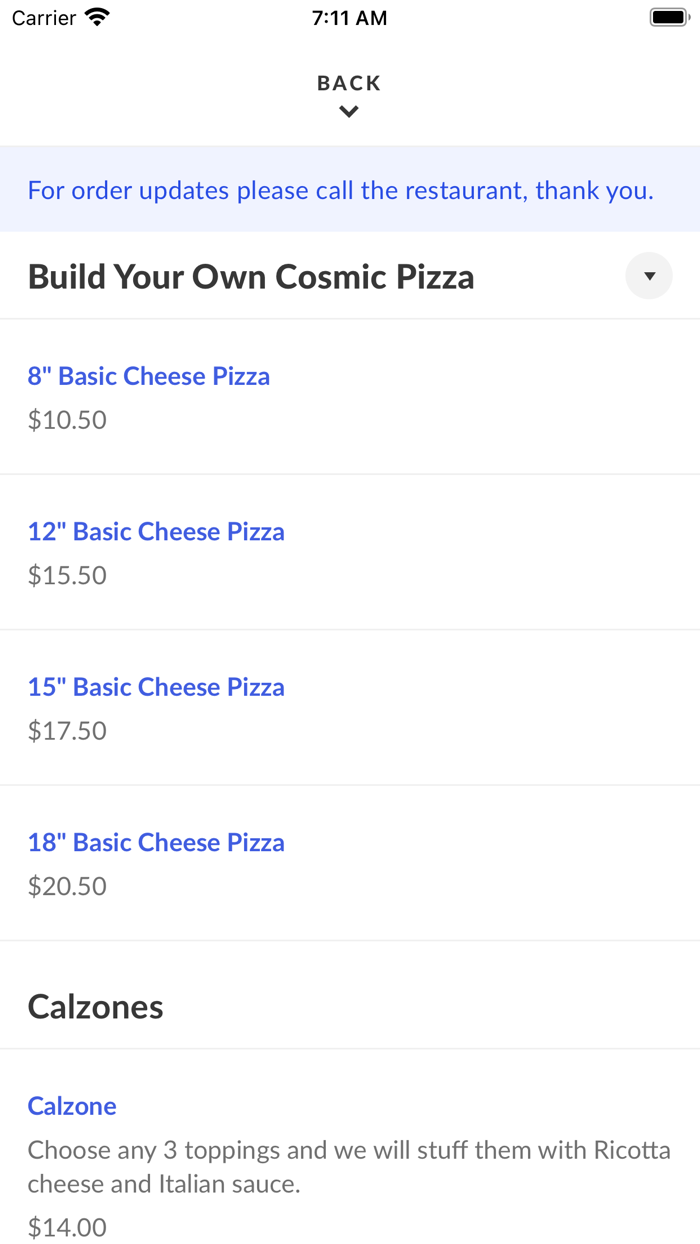Viewport: 700px width, 1244px height.
Task: Tap the Wi-Fi signal icon
Action: coord(95,17)
